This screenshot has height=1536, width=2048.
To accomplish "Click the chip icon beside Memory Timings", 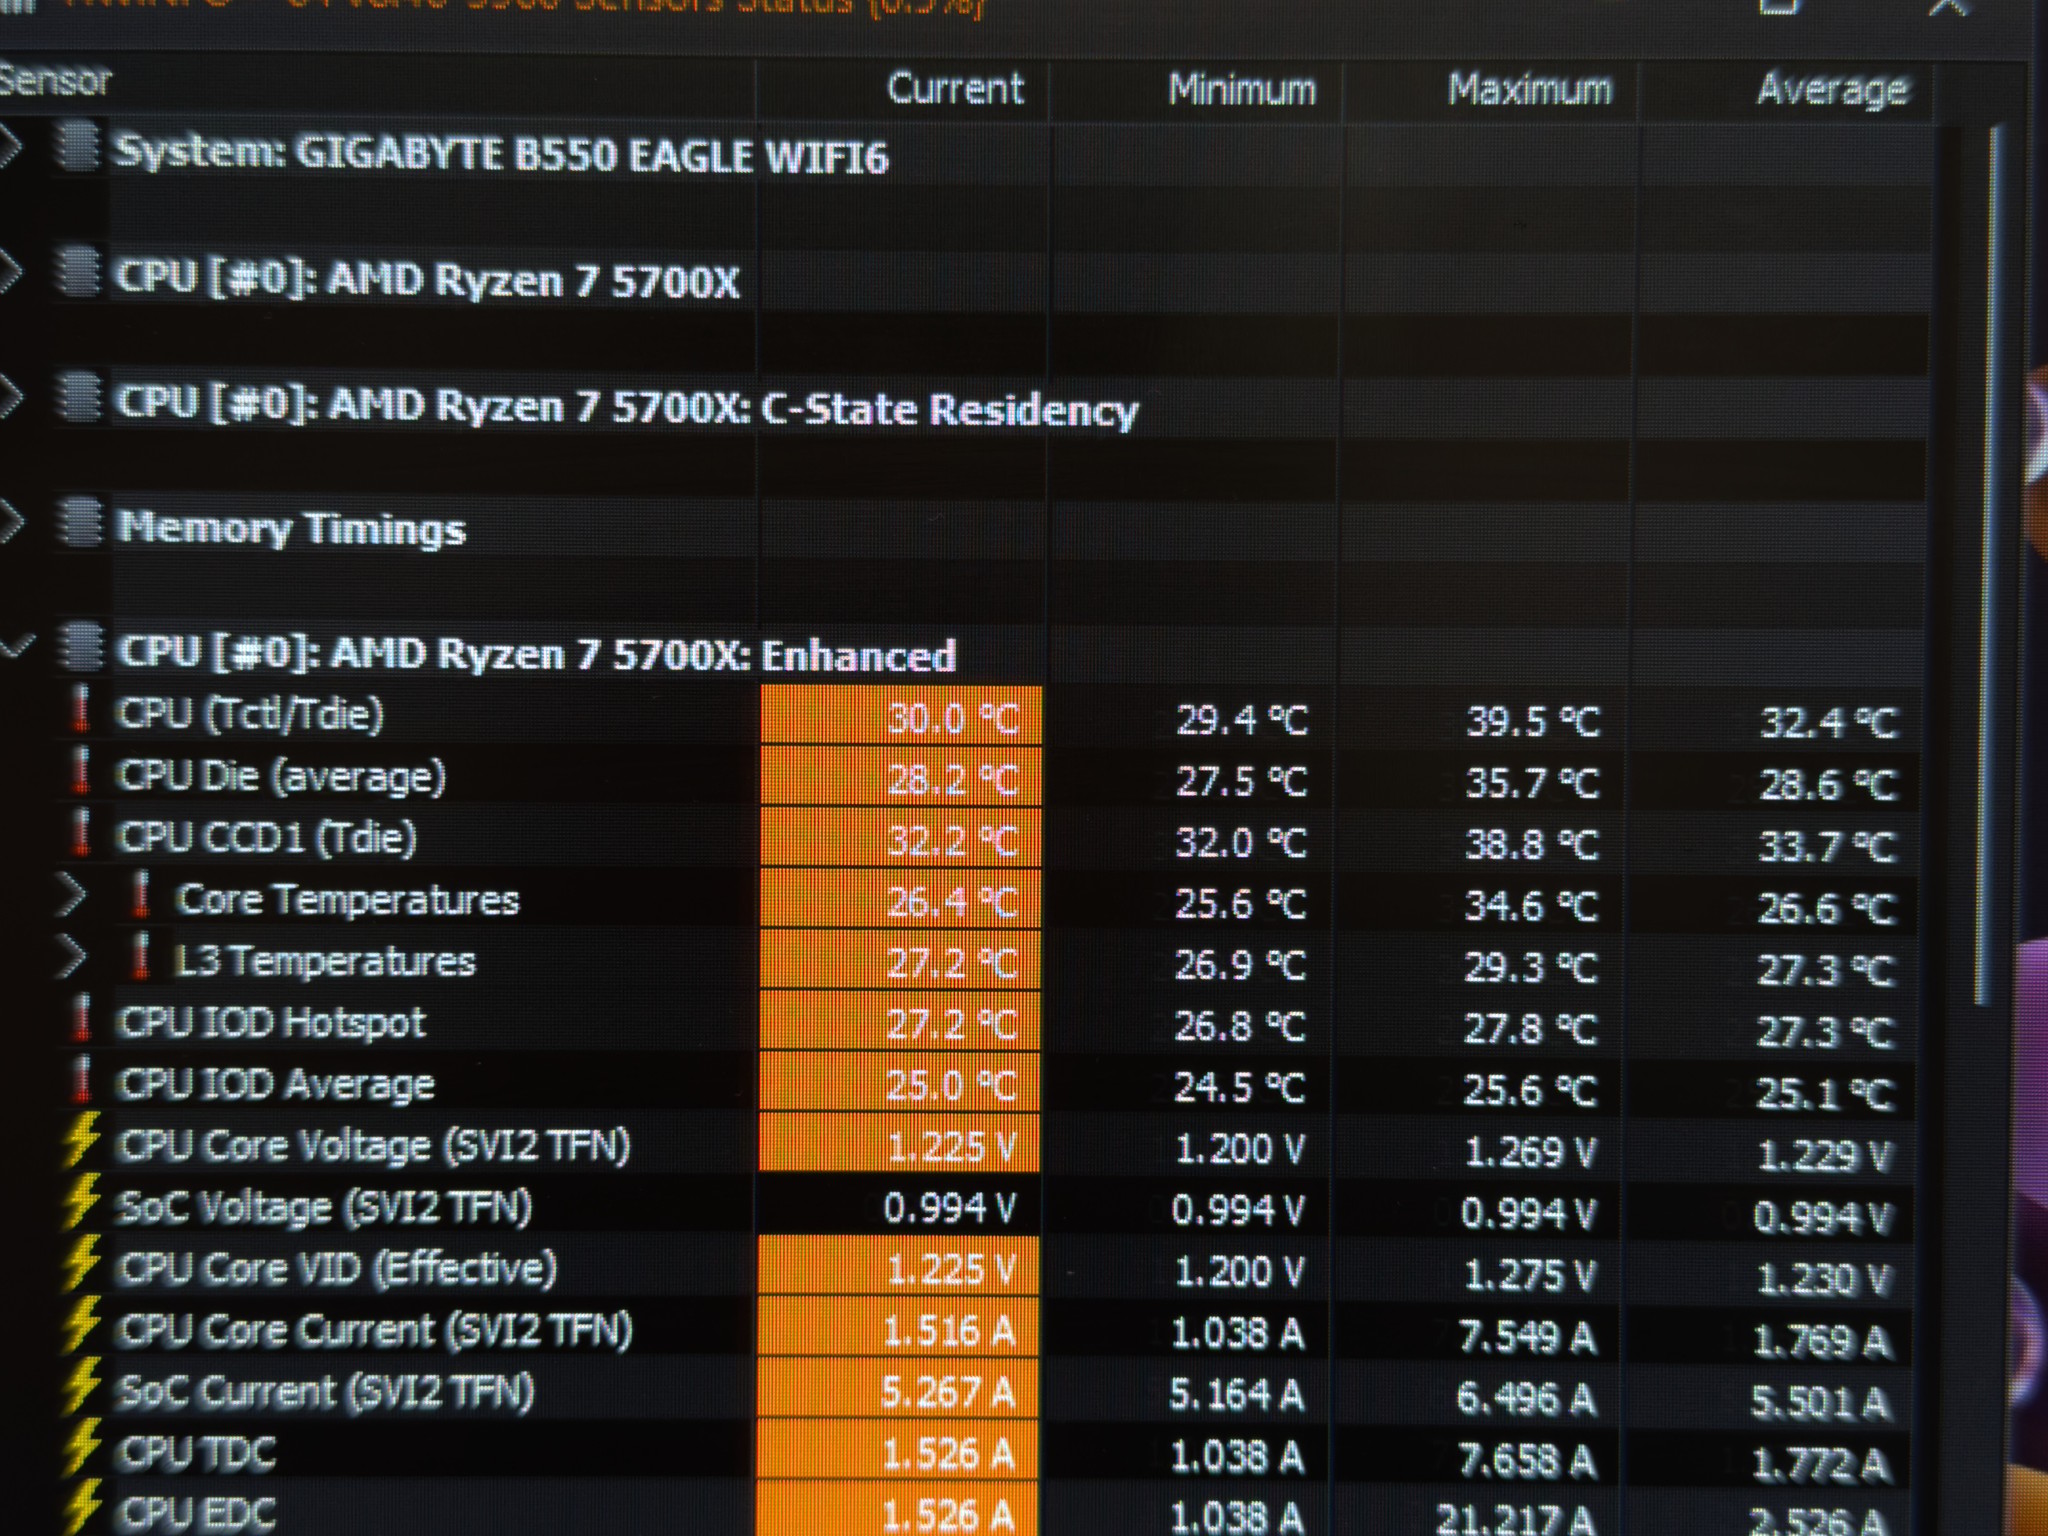I will click(80, 523).
